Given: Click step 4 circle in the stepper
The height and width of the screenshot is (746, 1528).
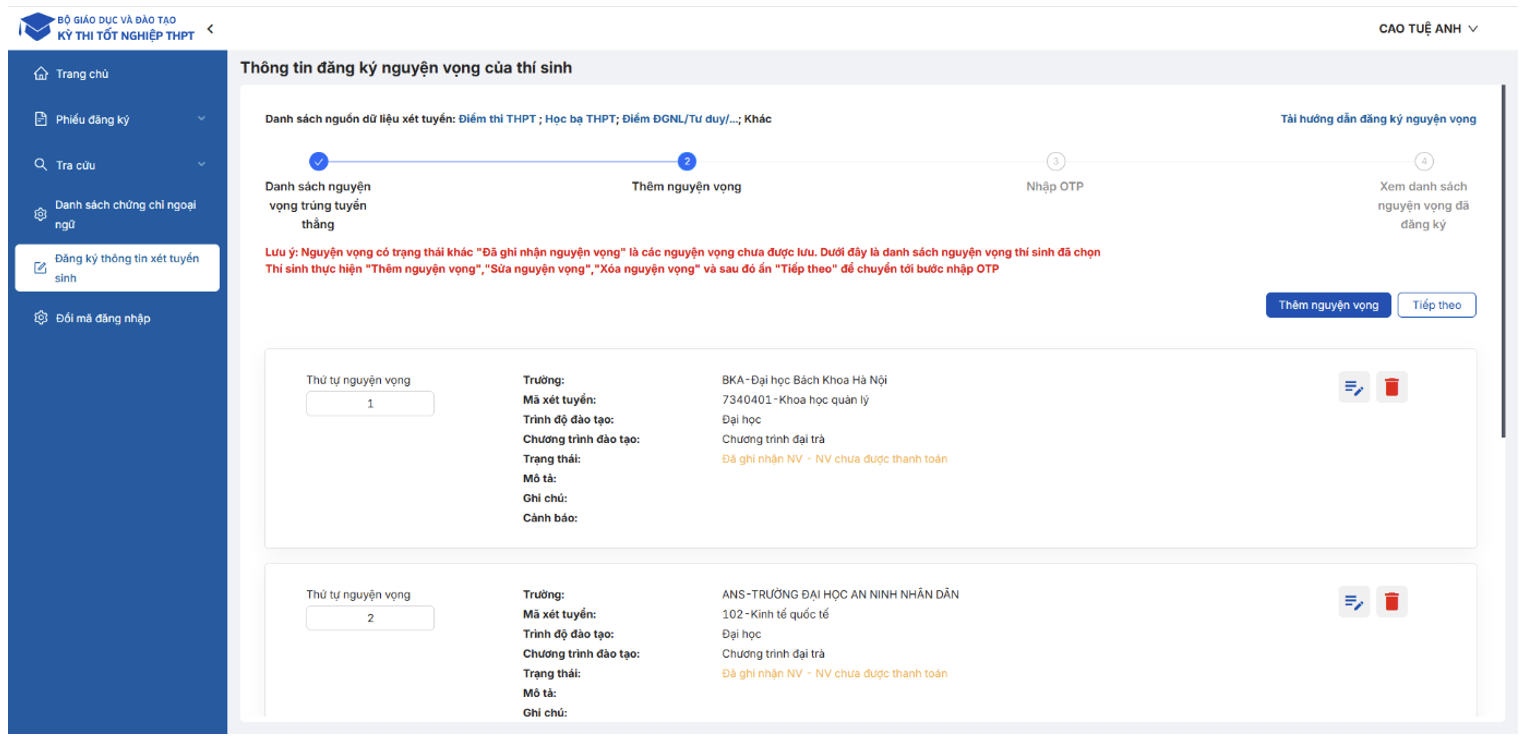Looking at the screenshot, I should pyautogui.click(x=1424, y=161).
